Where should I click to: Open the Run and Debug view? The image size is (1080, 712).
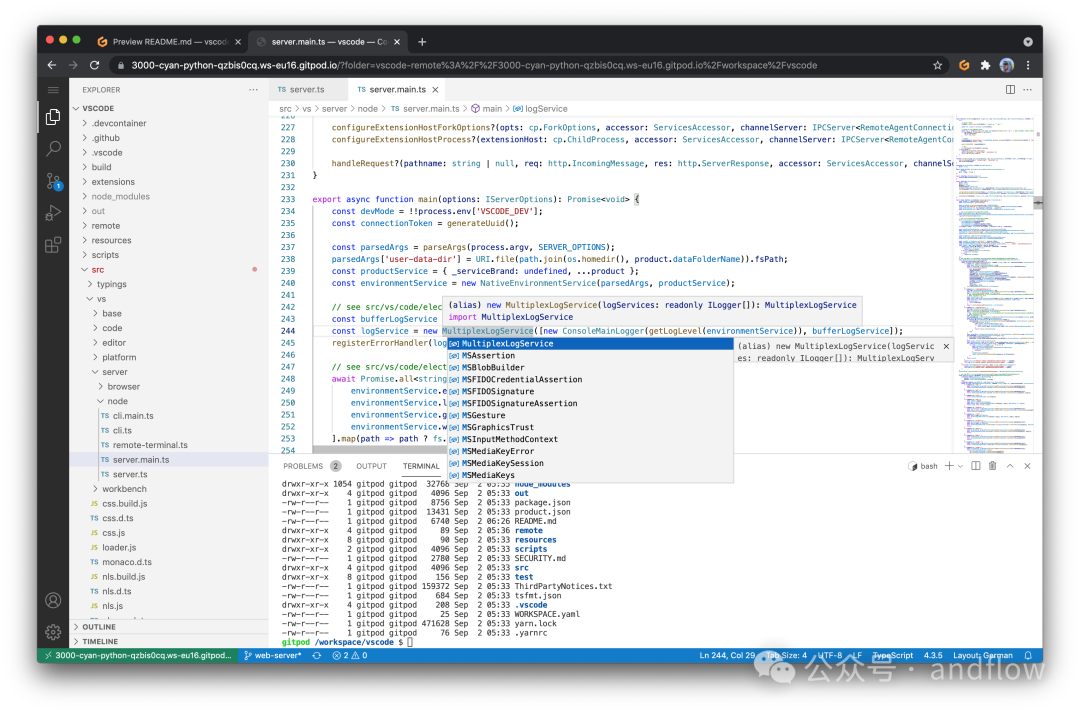[53, 213]
